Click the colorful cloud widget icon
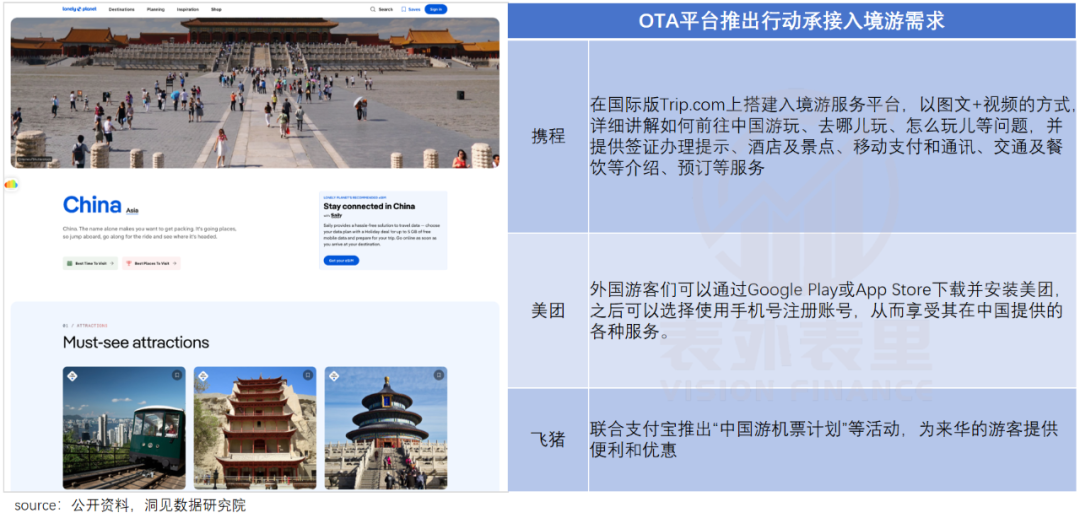 (x=11, y=184)
